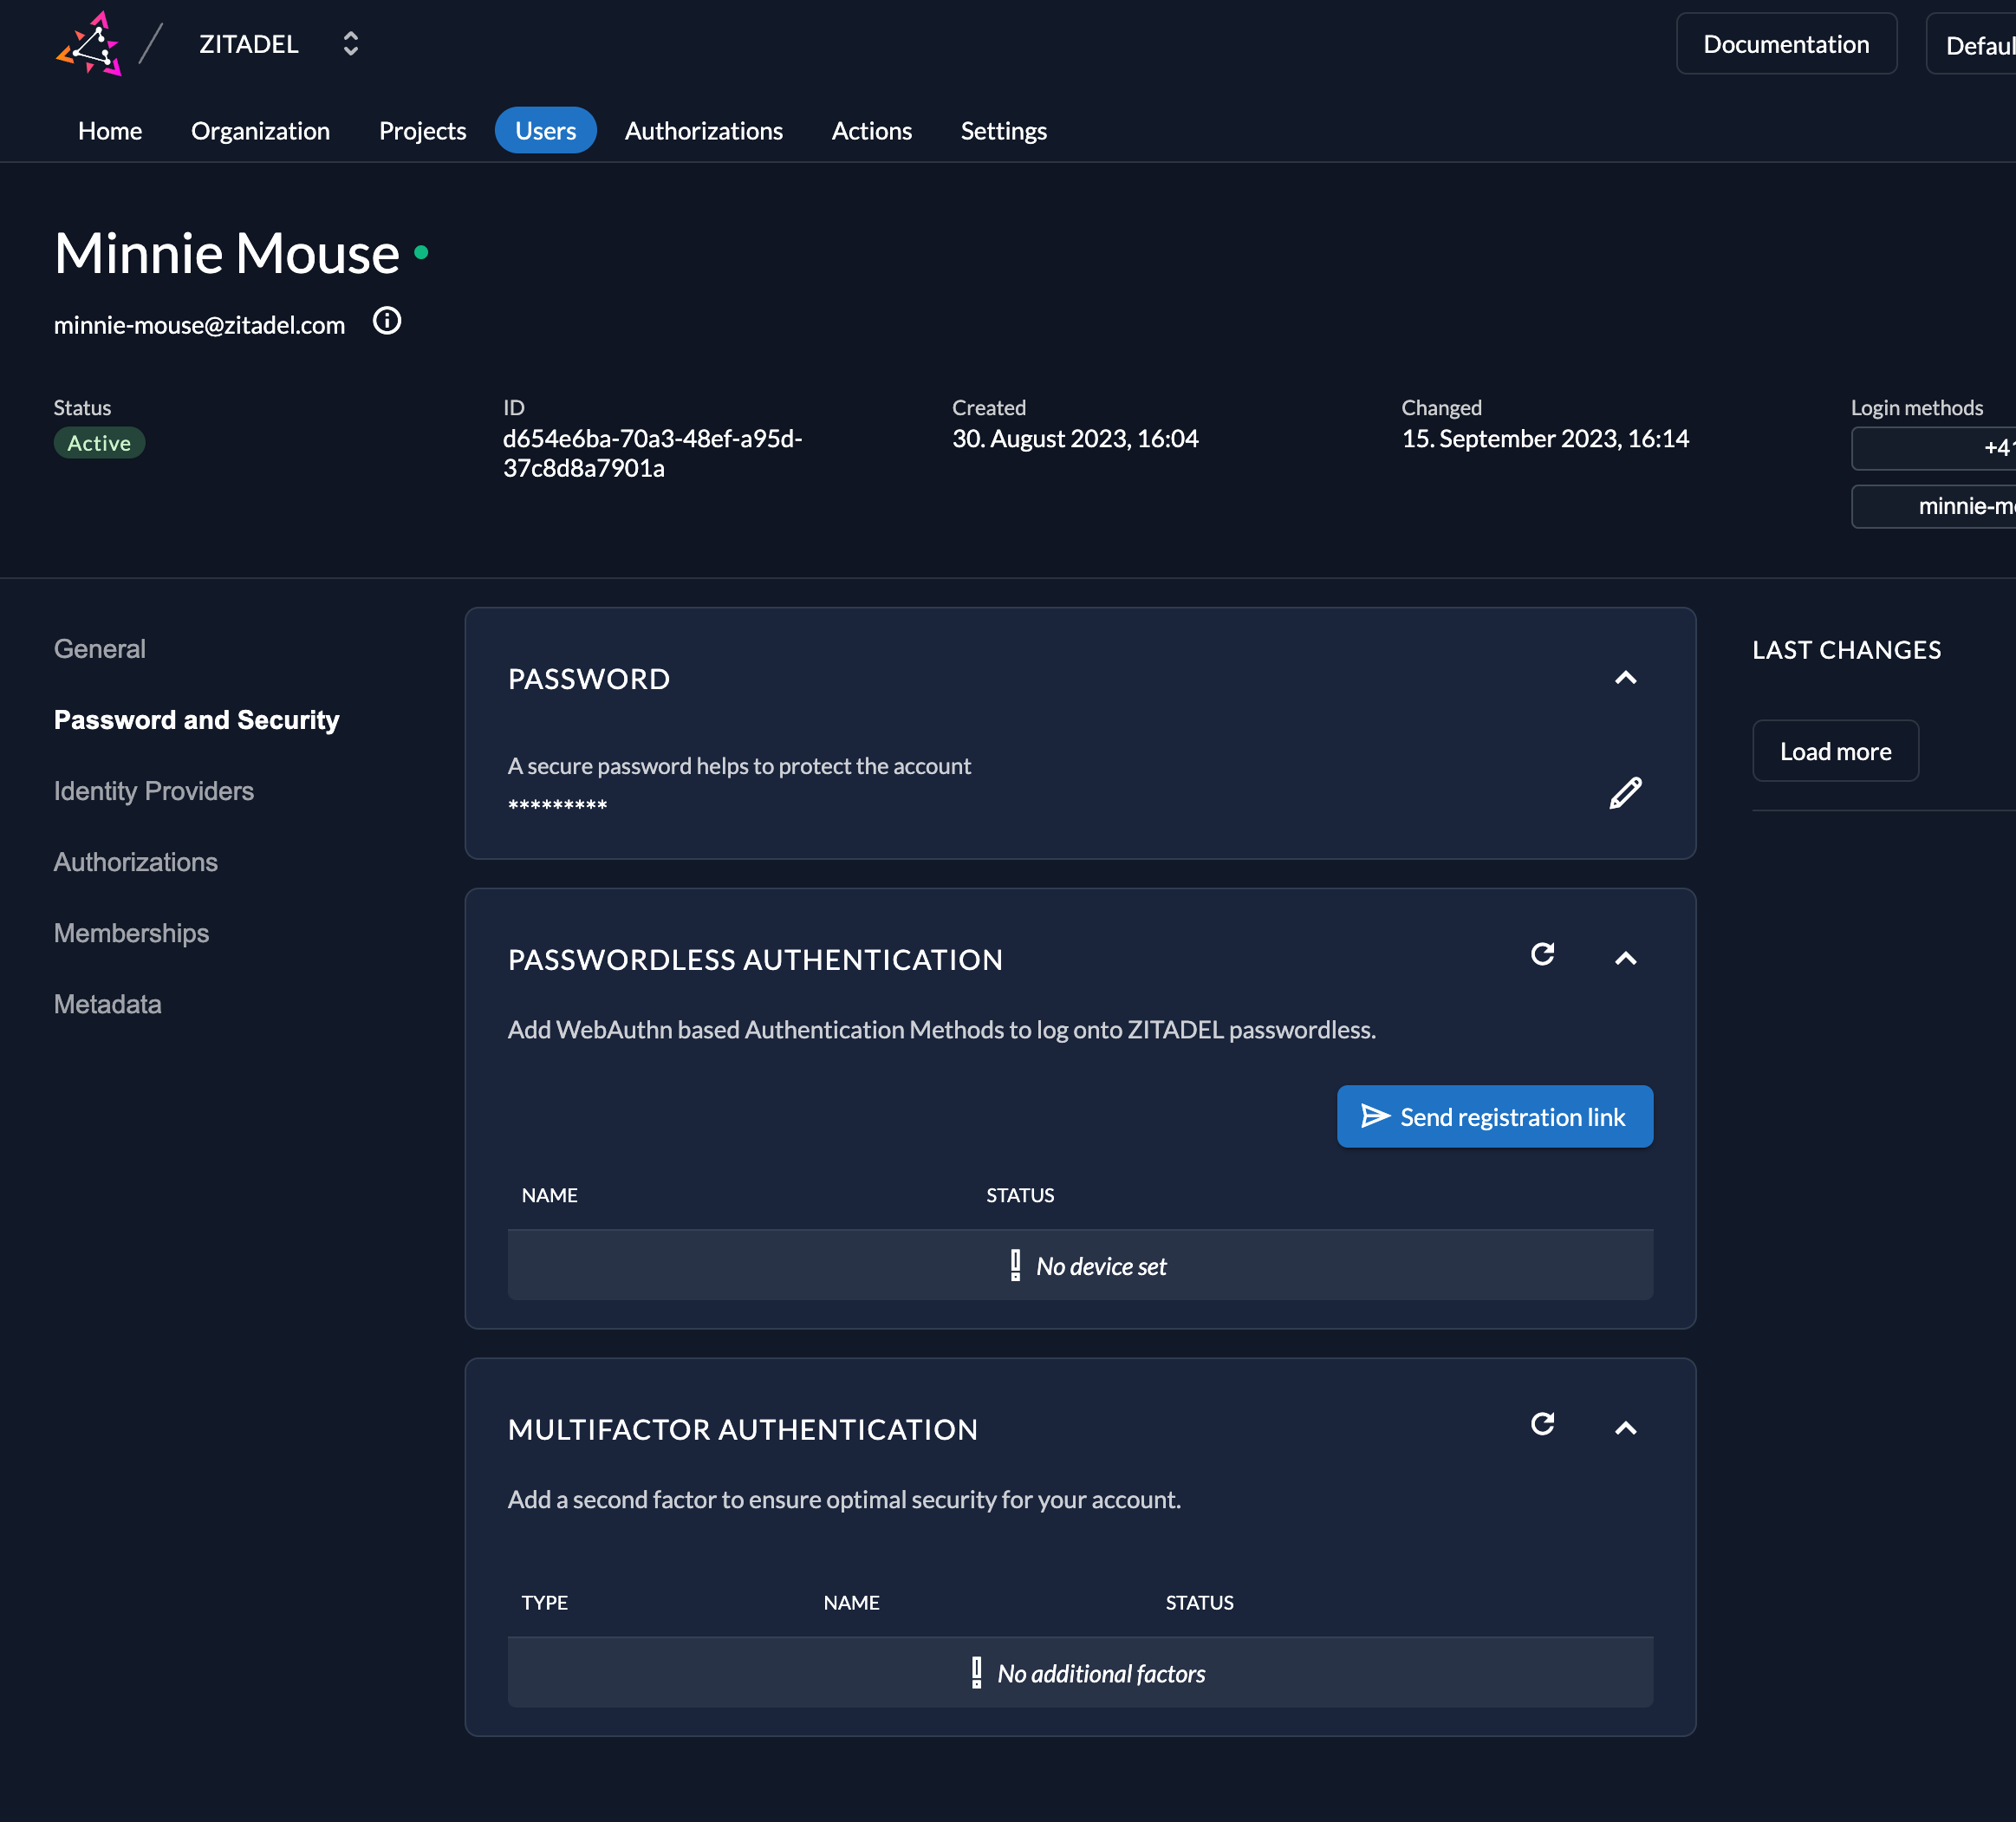Go to the Home tab
The image size is (2016, 1822).
tap(110, 131)
